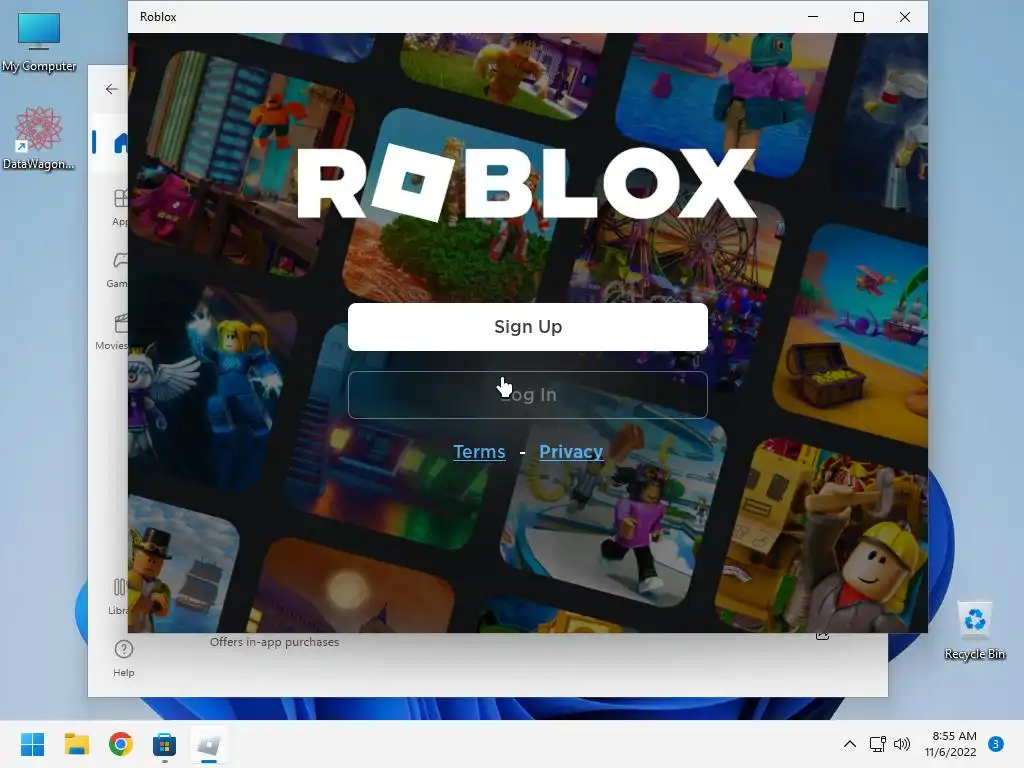
Task: Open Help in Microsoft Store sidebar
Action: (x=123, y=658)
